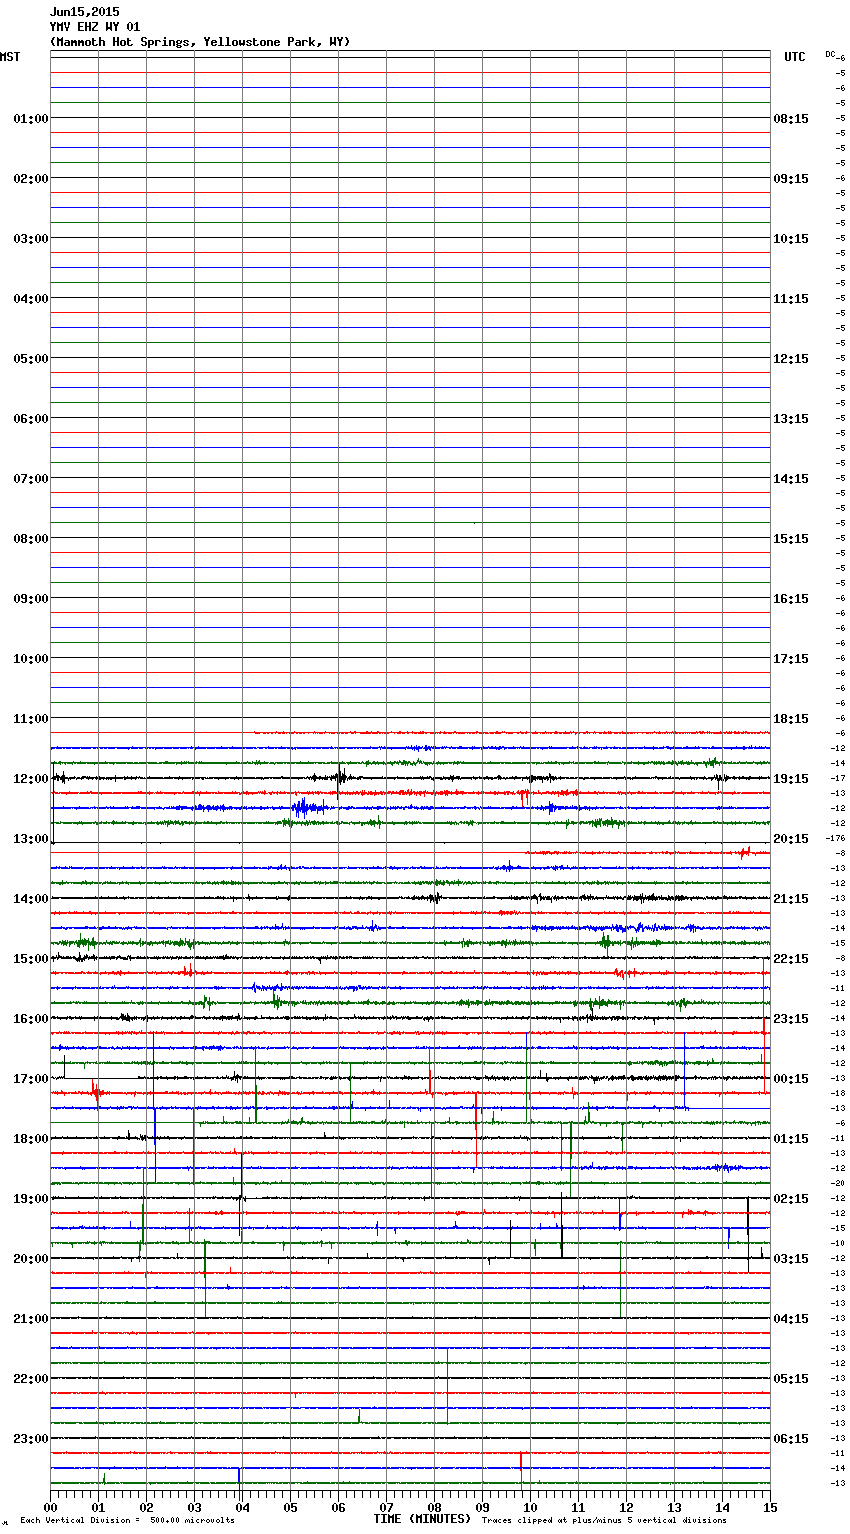The height and width of the screenshot is (1534, 850).
Task: Click the 17:15 UTC time label
Action: tap(791, 659)
